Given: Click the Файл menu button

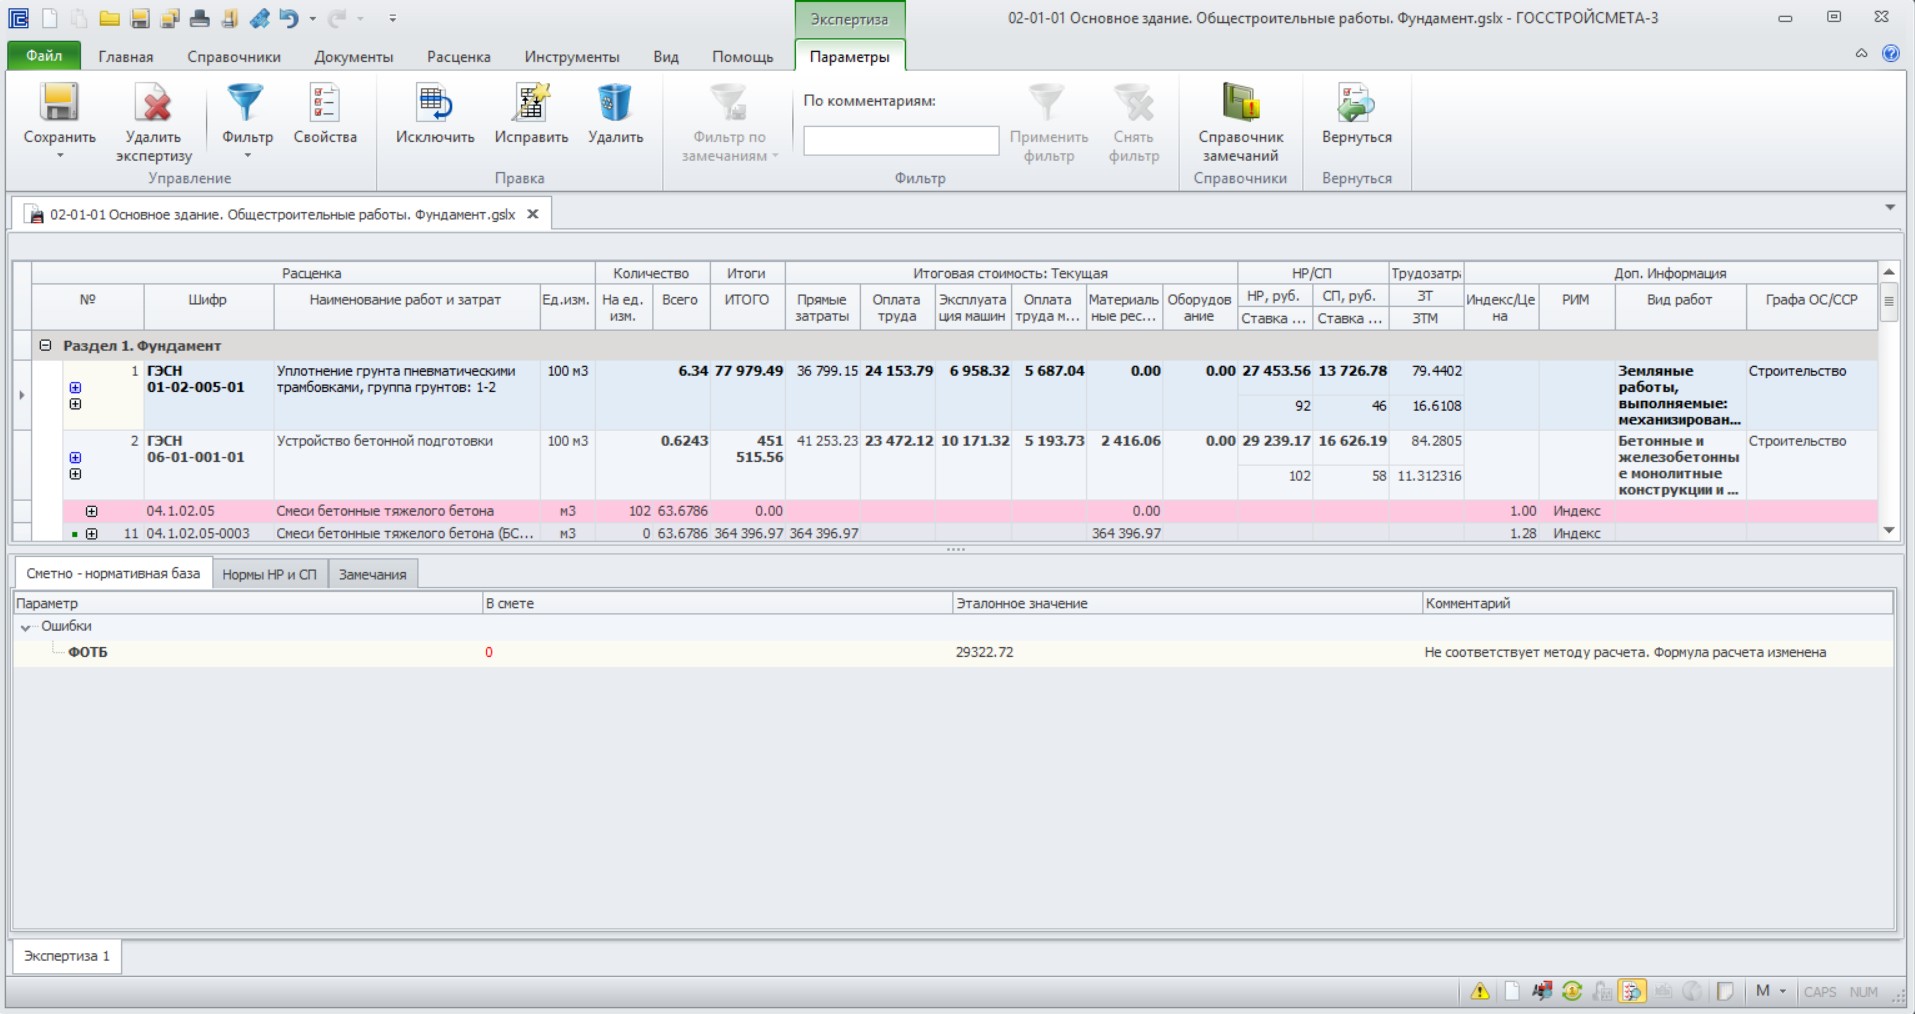Looking at the screenshot, I should click(44, 56).
